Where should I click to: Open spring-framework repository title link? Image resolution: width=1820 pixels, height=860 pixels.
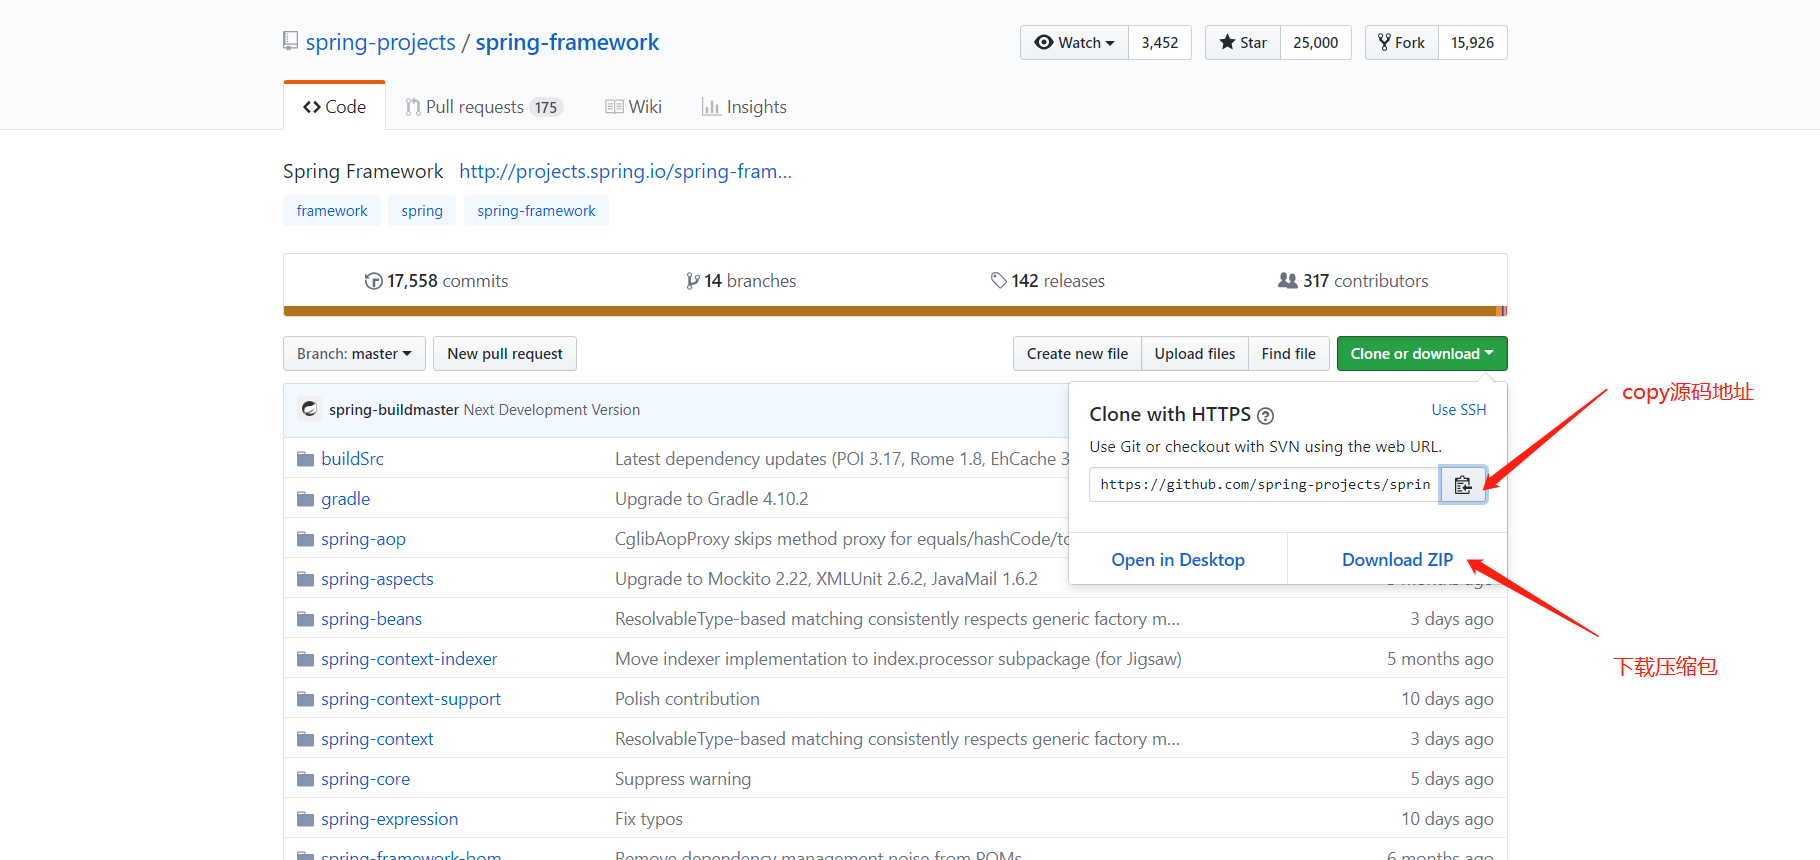click(x=567, y=42)
